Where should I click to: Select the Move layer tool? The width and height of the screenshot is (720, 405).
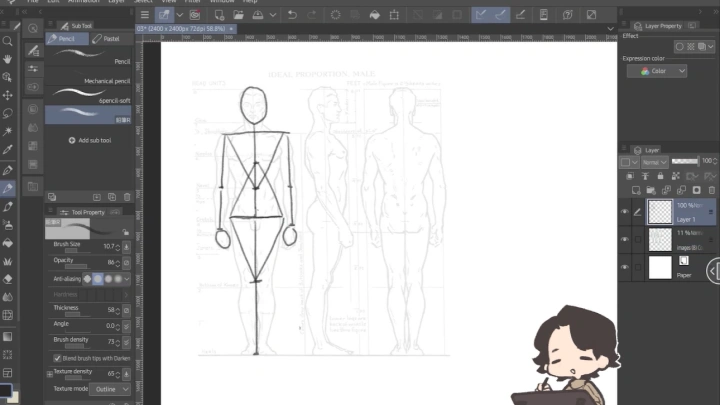pyautogui.click(x=7, y=95)
